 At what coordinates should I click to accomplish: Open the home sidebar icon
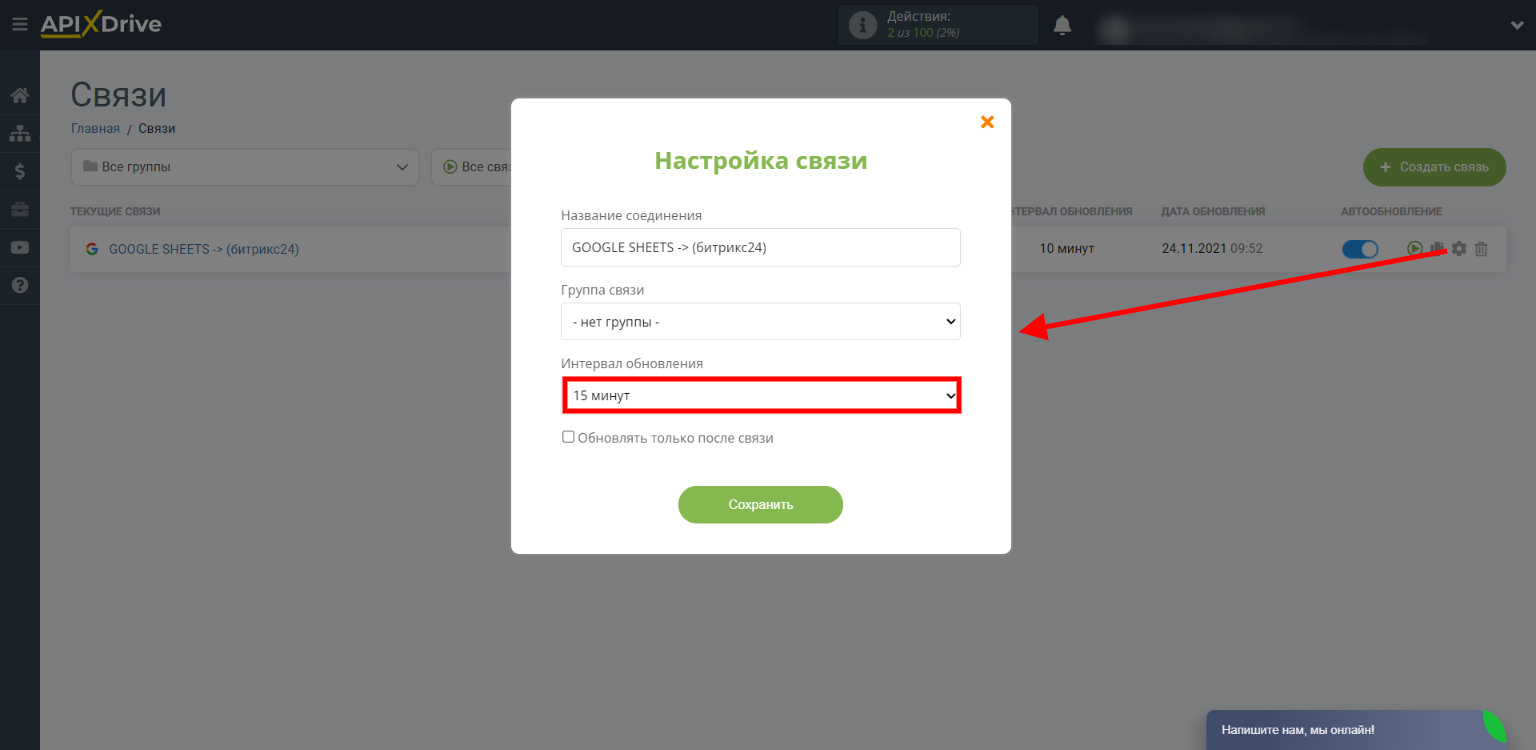tap(19, 96)
